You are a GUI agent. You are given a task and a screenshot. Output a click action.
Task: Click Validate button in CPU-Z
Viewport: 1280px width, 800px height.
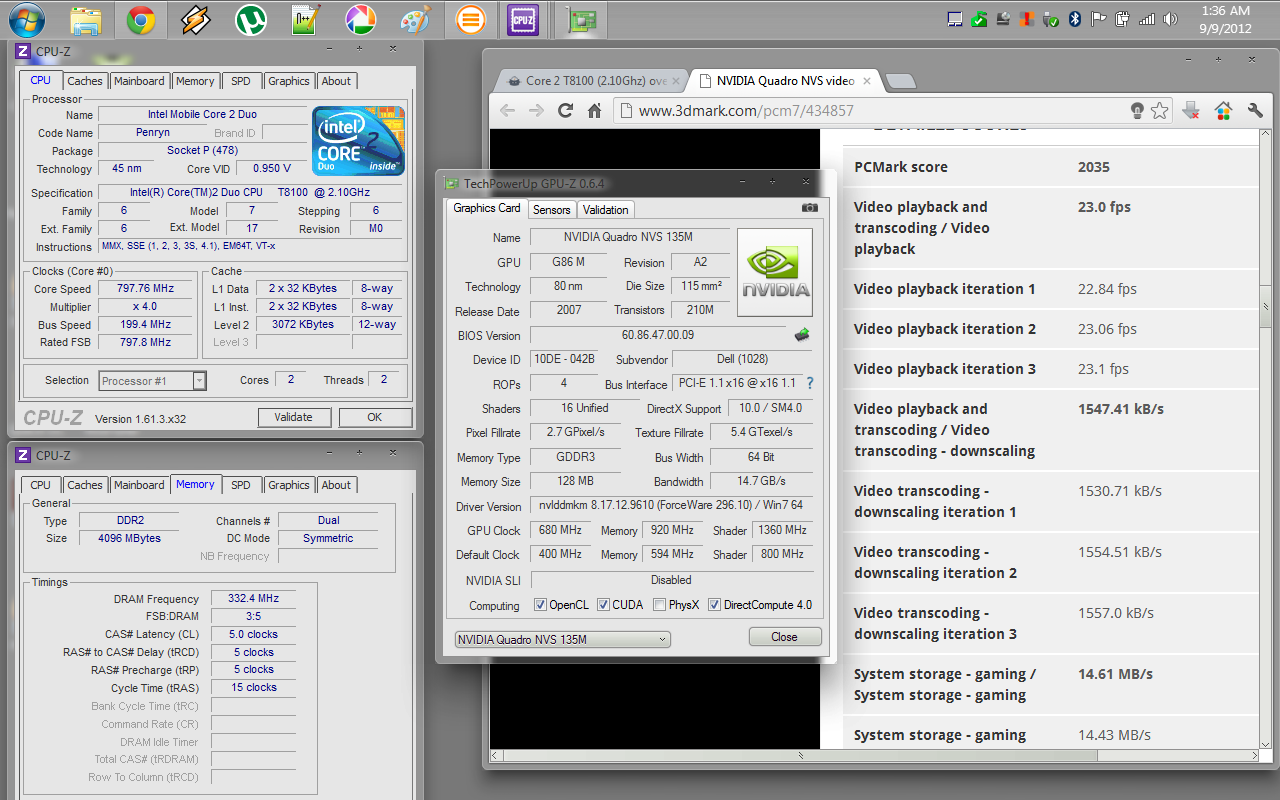point(293,417)
